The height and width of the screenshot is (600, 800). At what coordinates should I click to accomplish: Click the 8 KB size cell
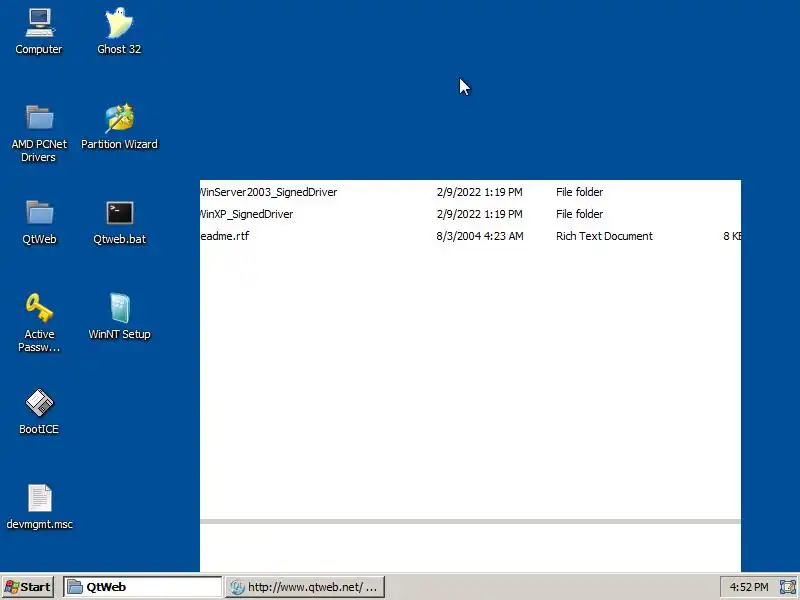[732, 236]
